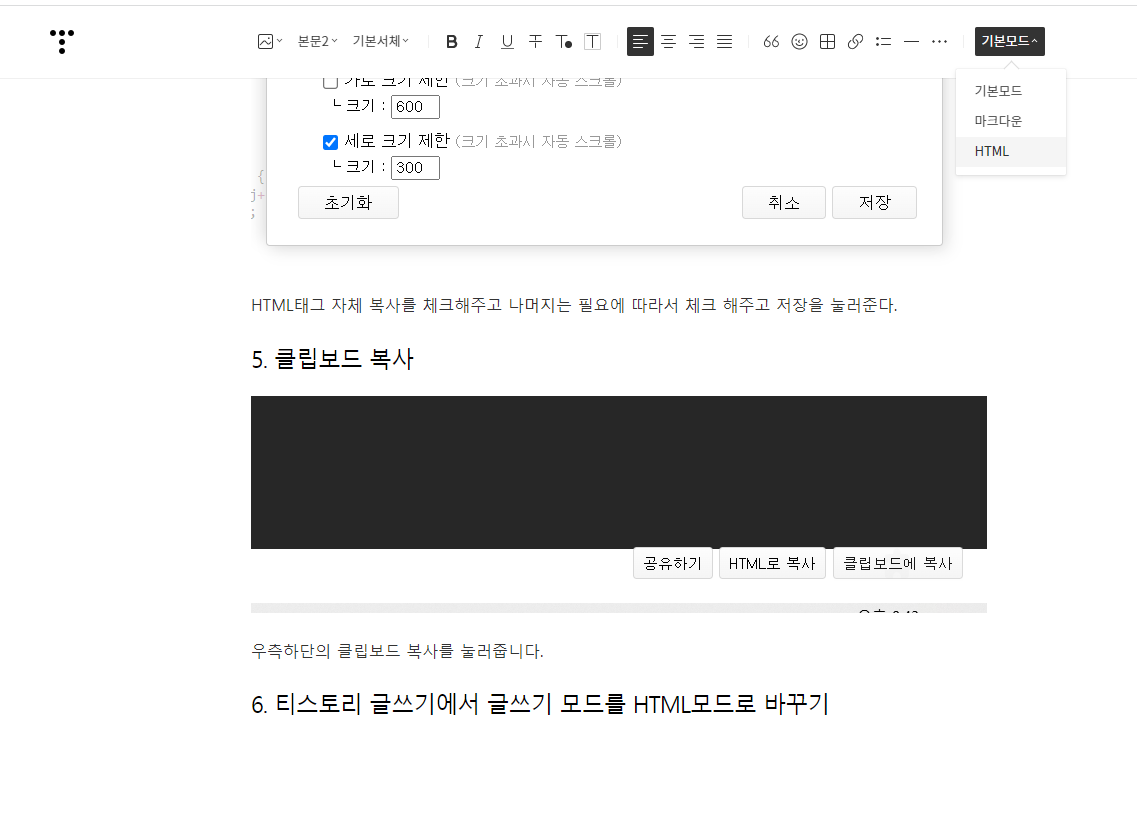Toggle the 세로 크기 제한 checkbox
The height and width of the screenshot is (814, 1137).
point(330,142)
